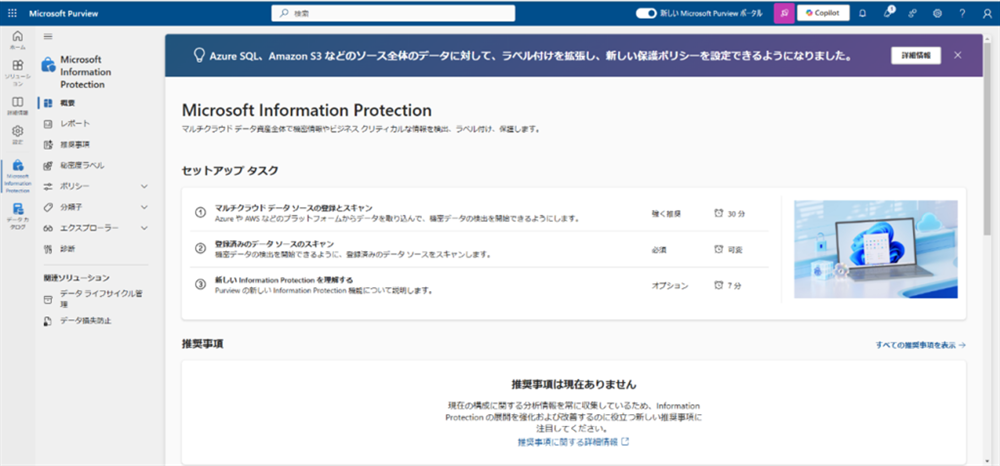Open すべての推奨事項を表示 link

[920, 345]
